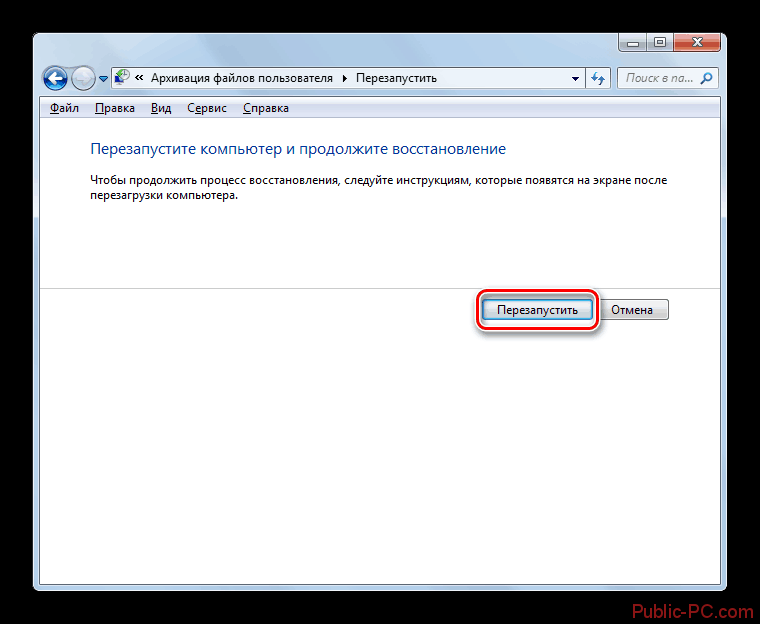This screenshot has height=624, width=760.
Task: Close the window with red X
Action: (698, 42)
